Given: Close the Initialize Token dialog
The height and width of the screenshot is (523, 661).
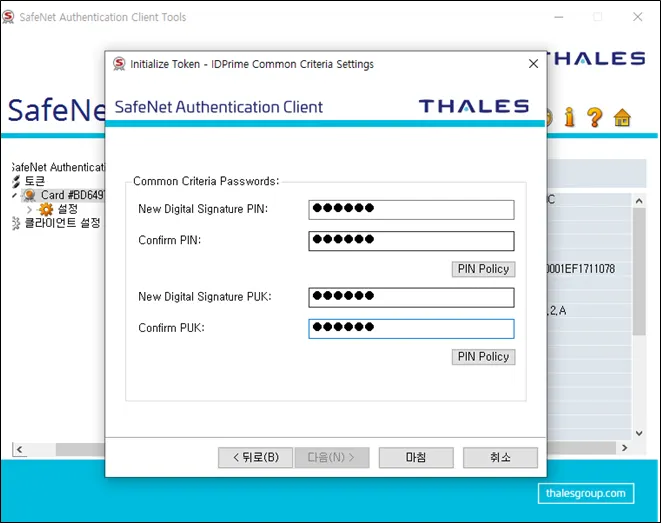Looking at the screenshot, I should pyautogui.click(x=533, y=64).
